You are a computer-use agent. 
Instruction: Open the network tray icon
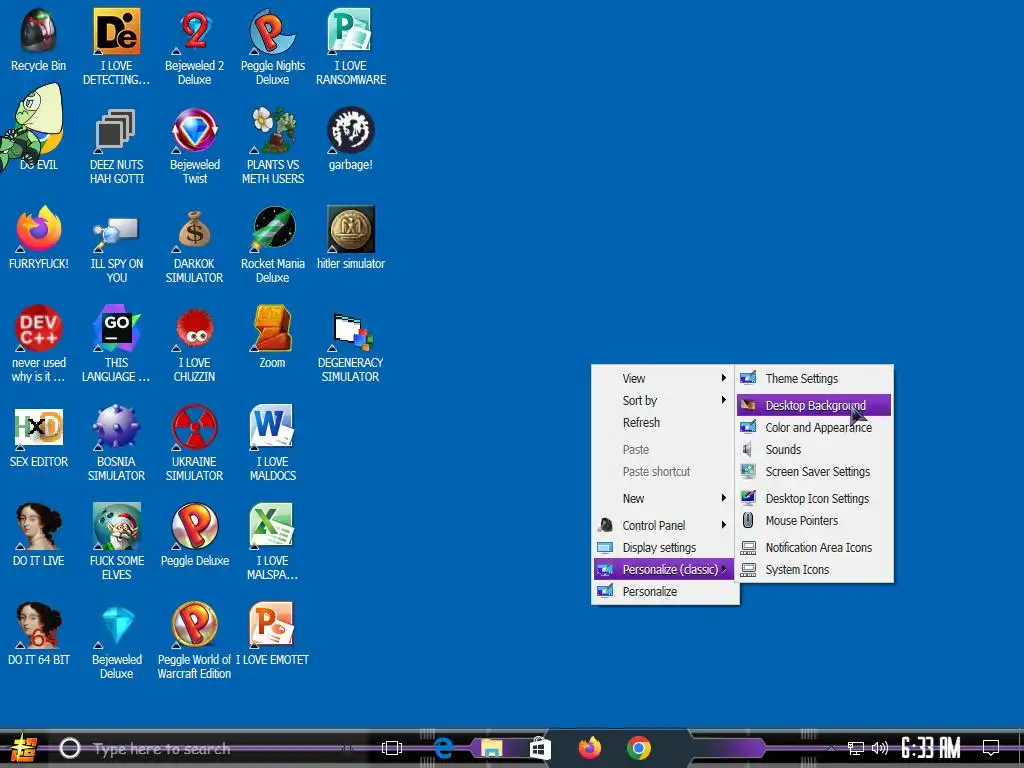coord(856,748)
